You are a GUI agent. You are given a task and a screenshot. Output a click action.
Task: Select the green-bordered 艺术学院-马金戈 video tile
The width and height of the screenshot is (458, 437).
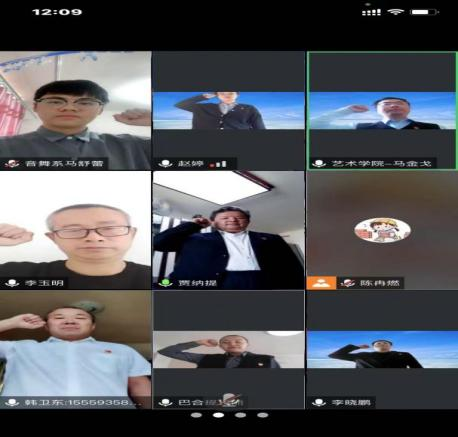[x=382, y=111]
